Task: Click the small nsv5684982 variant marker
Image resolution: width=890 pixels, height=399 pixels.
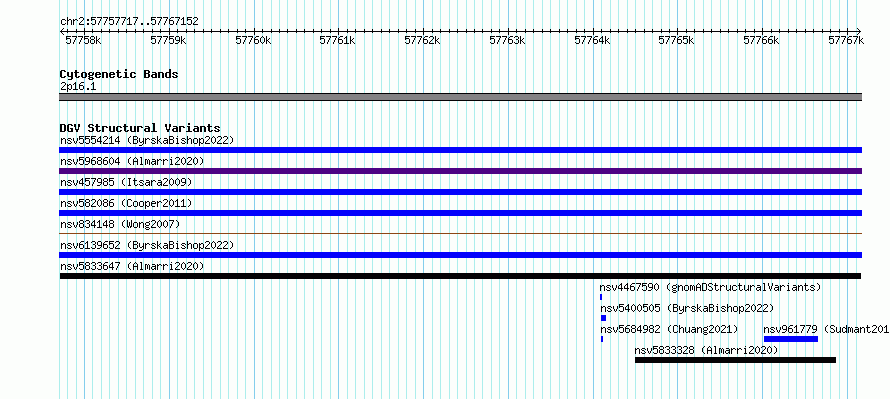Action: pos(602,339)
